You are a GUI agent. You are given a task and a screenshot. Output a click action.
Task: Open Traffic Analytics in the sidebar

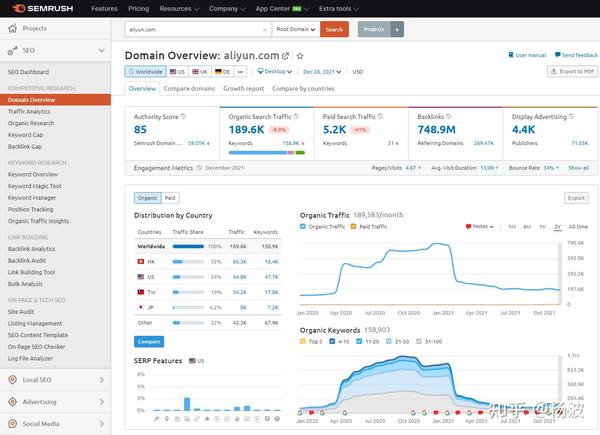click(x=29, y=111)
